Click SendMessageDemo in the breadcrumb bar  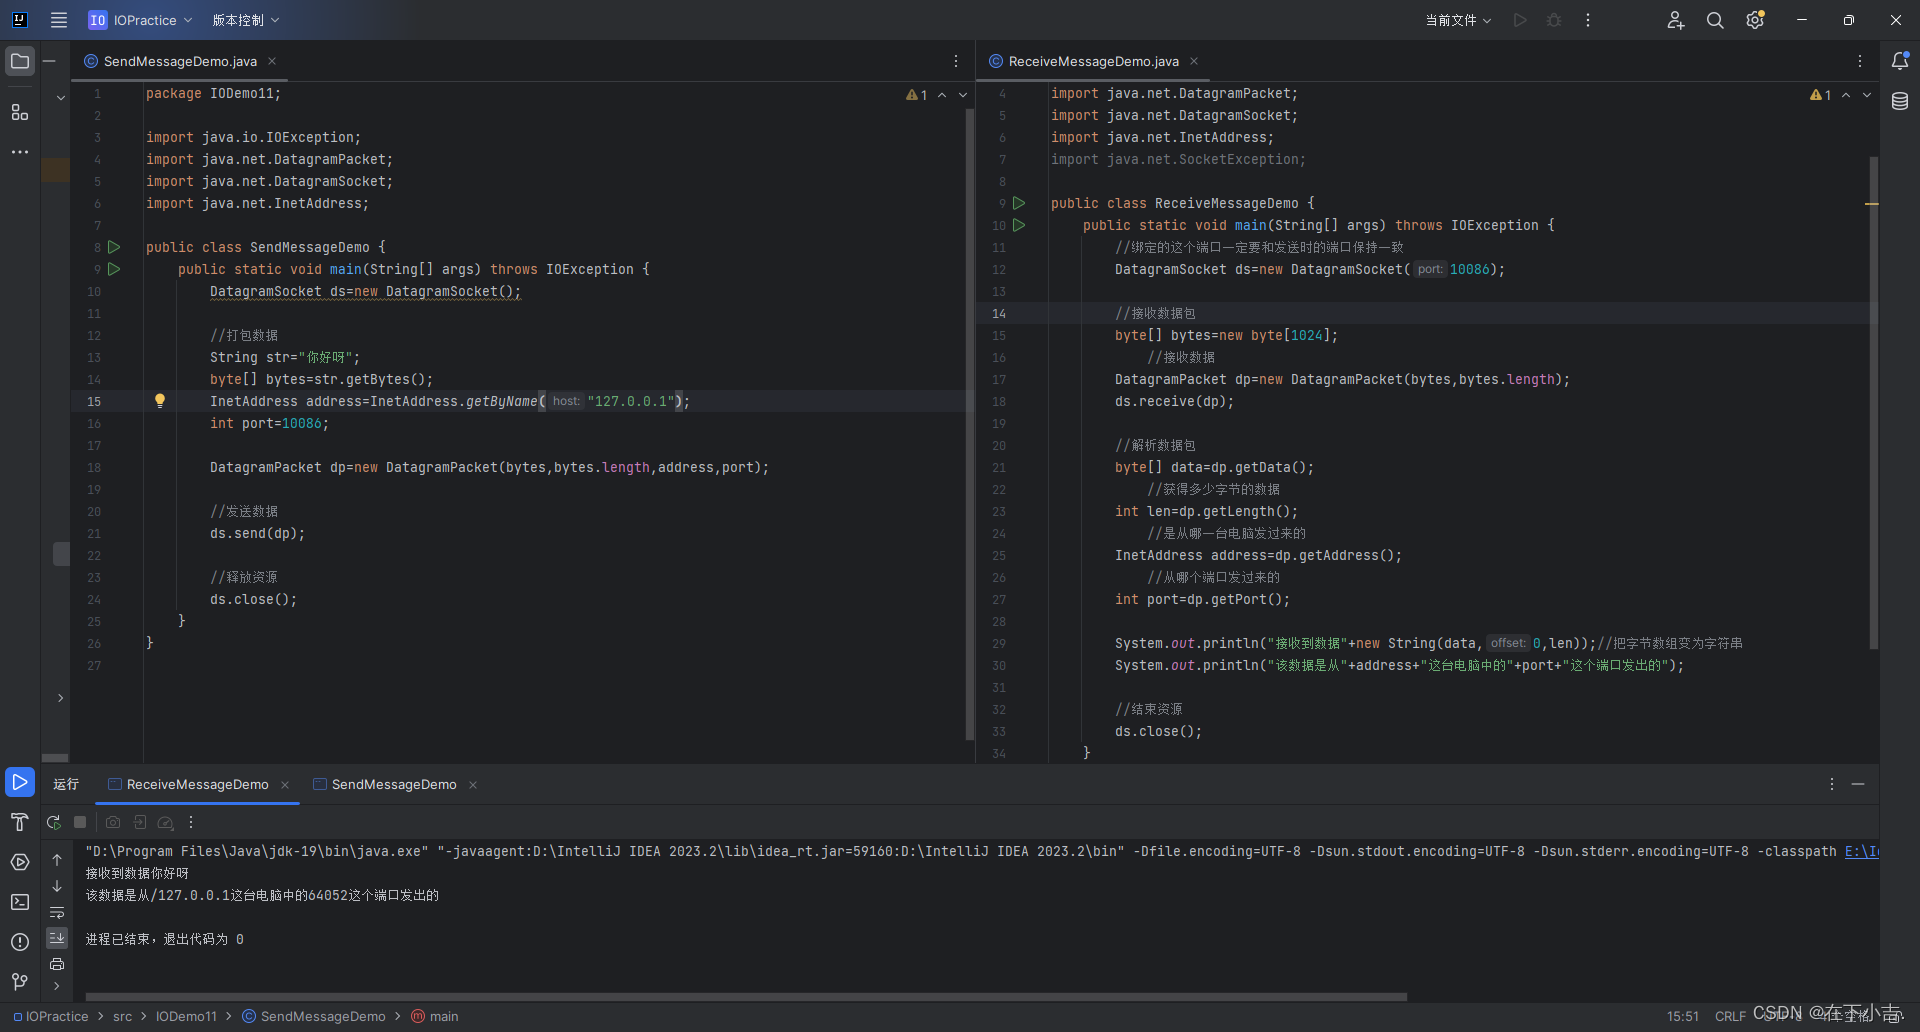click(x=314, y=1016)
